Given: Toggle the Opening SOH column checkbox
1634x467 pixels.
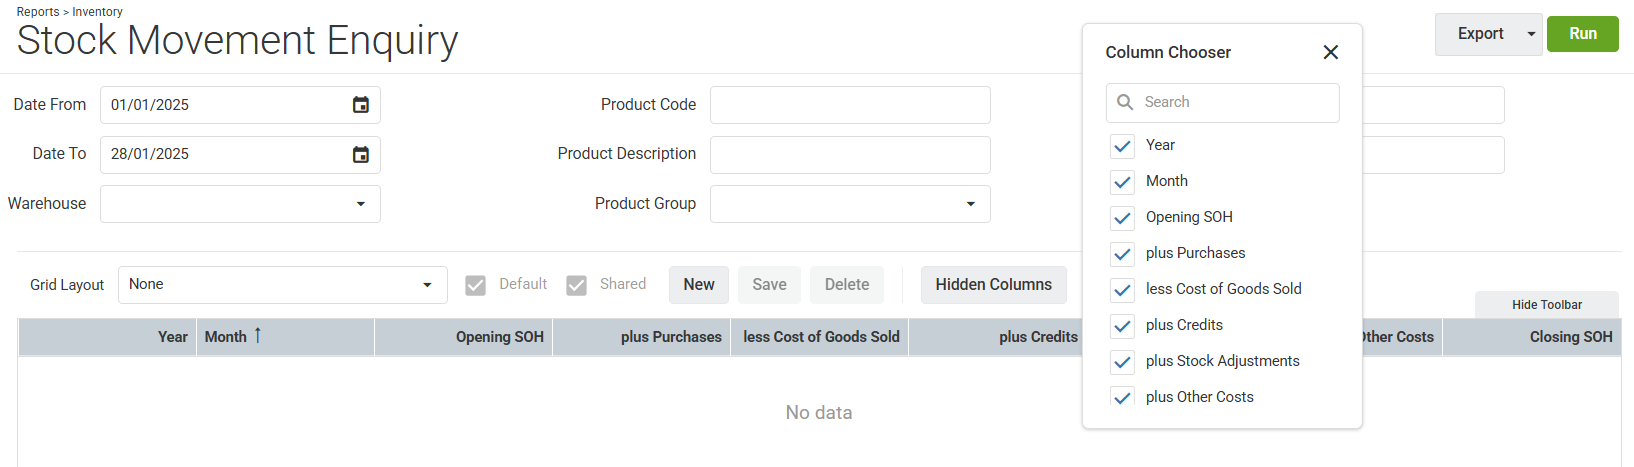Looking at the screenshot, I should [x=1122, y=218].
